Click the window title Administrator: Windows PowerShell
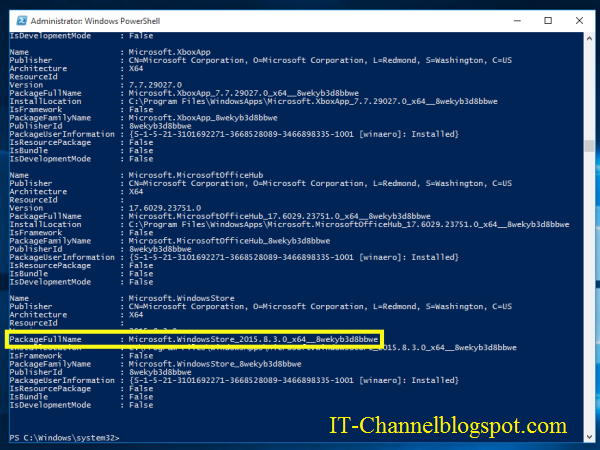 95,21
